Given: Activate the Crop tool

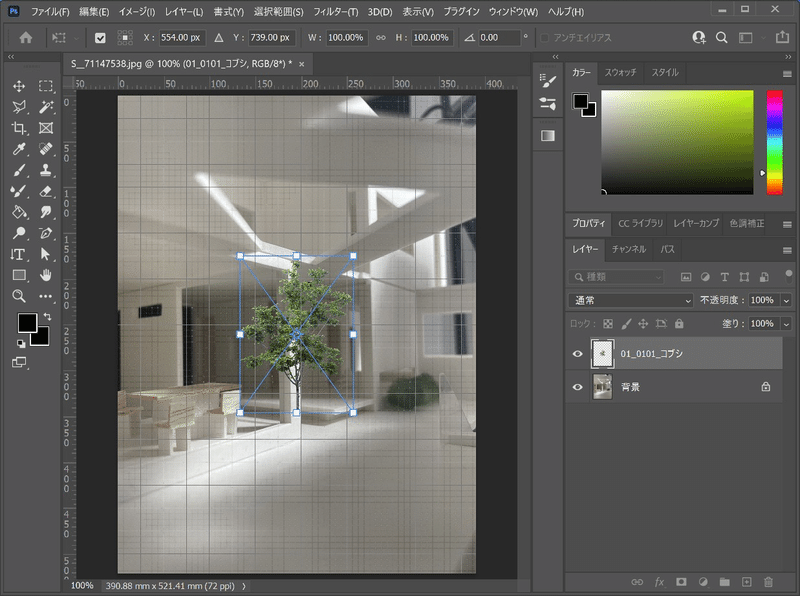Looking at the screenshot, I should click(x=19, y=128).
